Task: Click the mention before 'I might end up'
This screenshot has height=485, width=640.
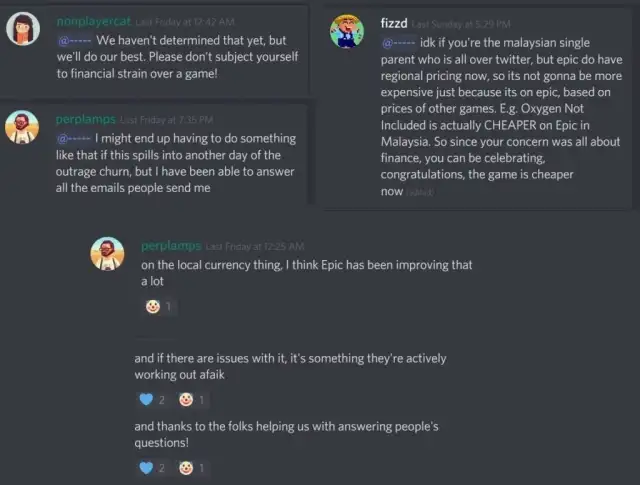Action: coord(74,137)
